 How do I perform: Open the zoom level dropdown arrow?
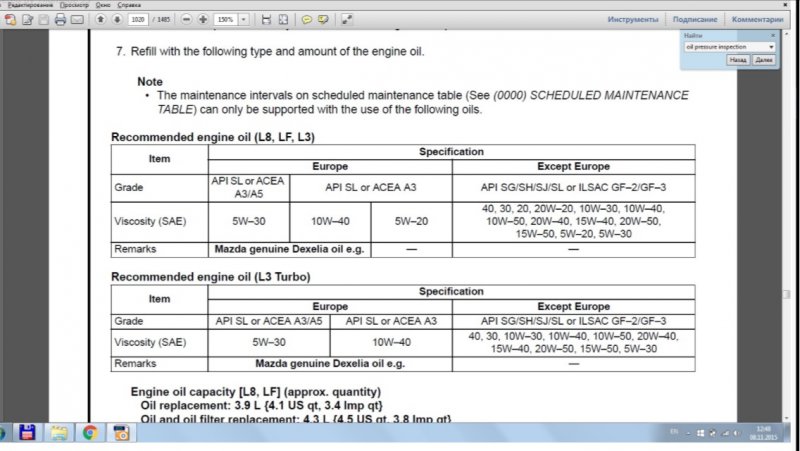pos(243,19)
